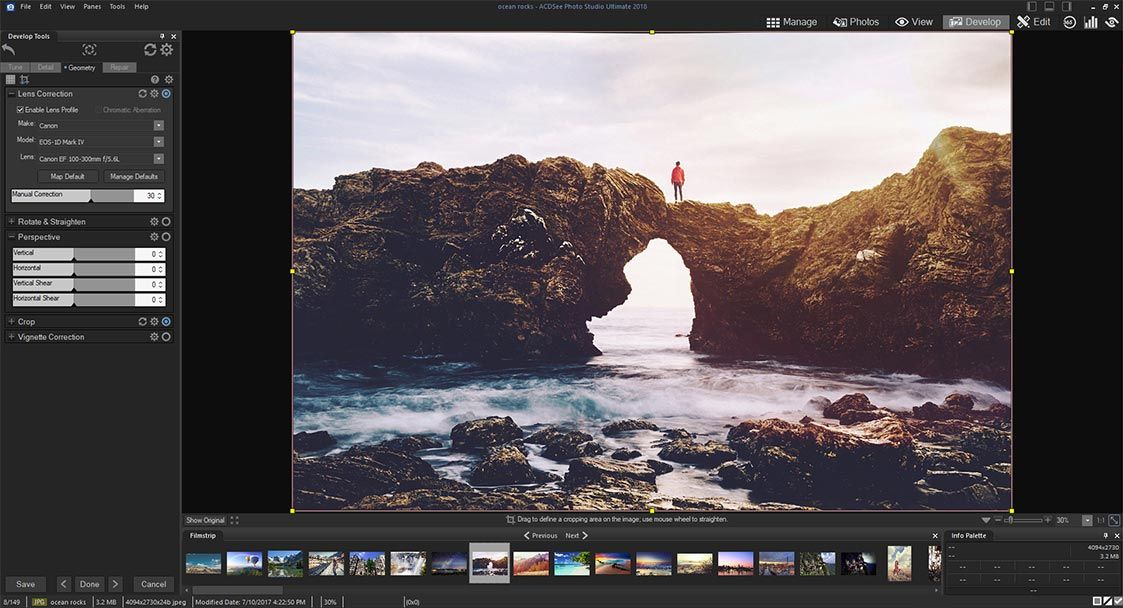Click the soft-proofing eye icon top right
This screenshot has width=1123, height=608.
point(1110,21)
